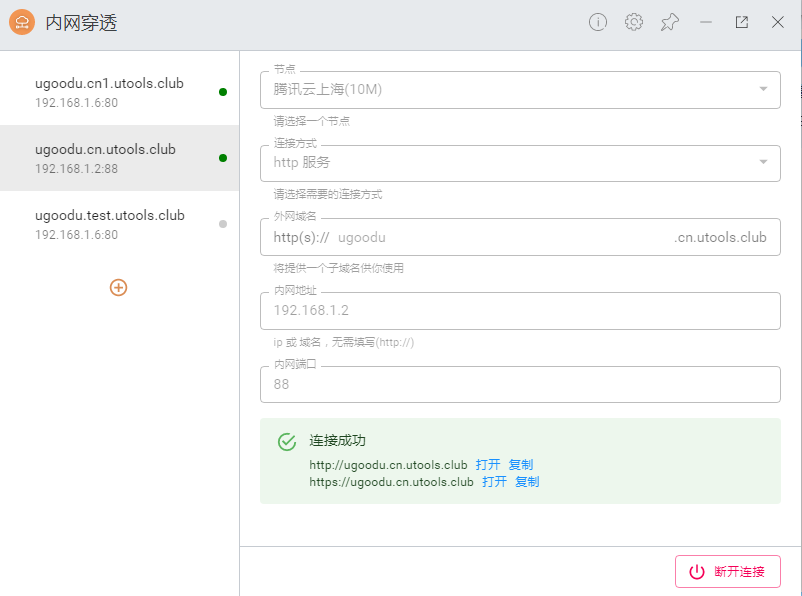
Task: Click hint text 请选择一个节点
Action: tap(311, 121)
